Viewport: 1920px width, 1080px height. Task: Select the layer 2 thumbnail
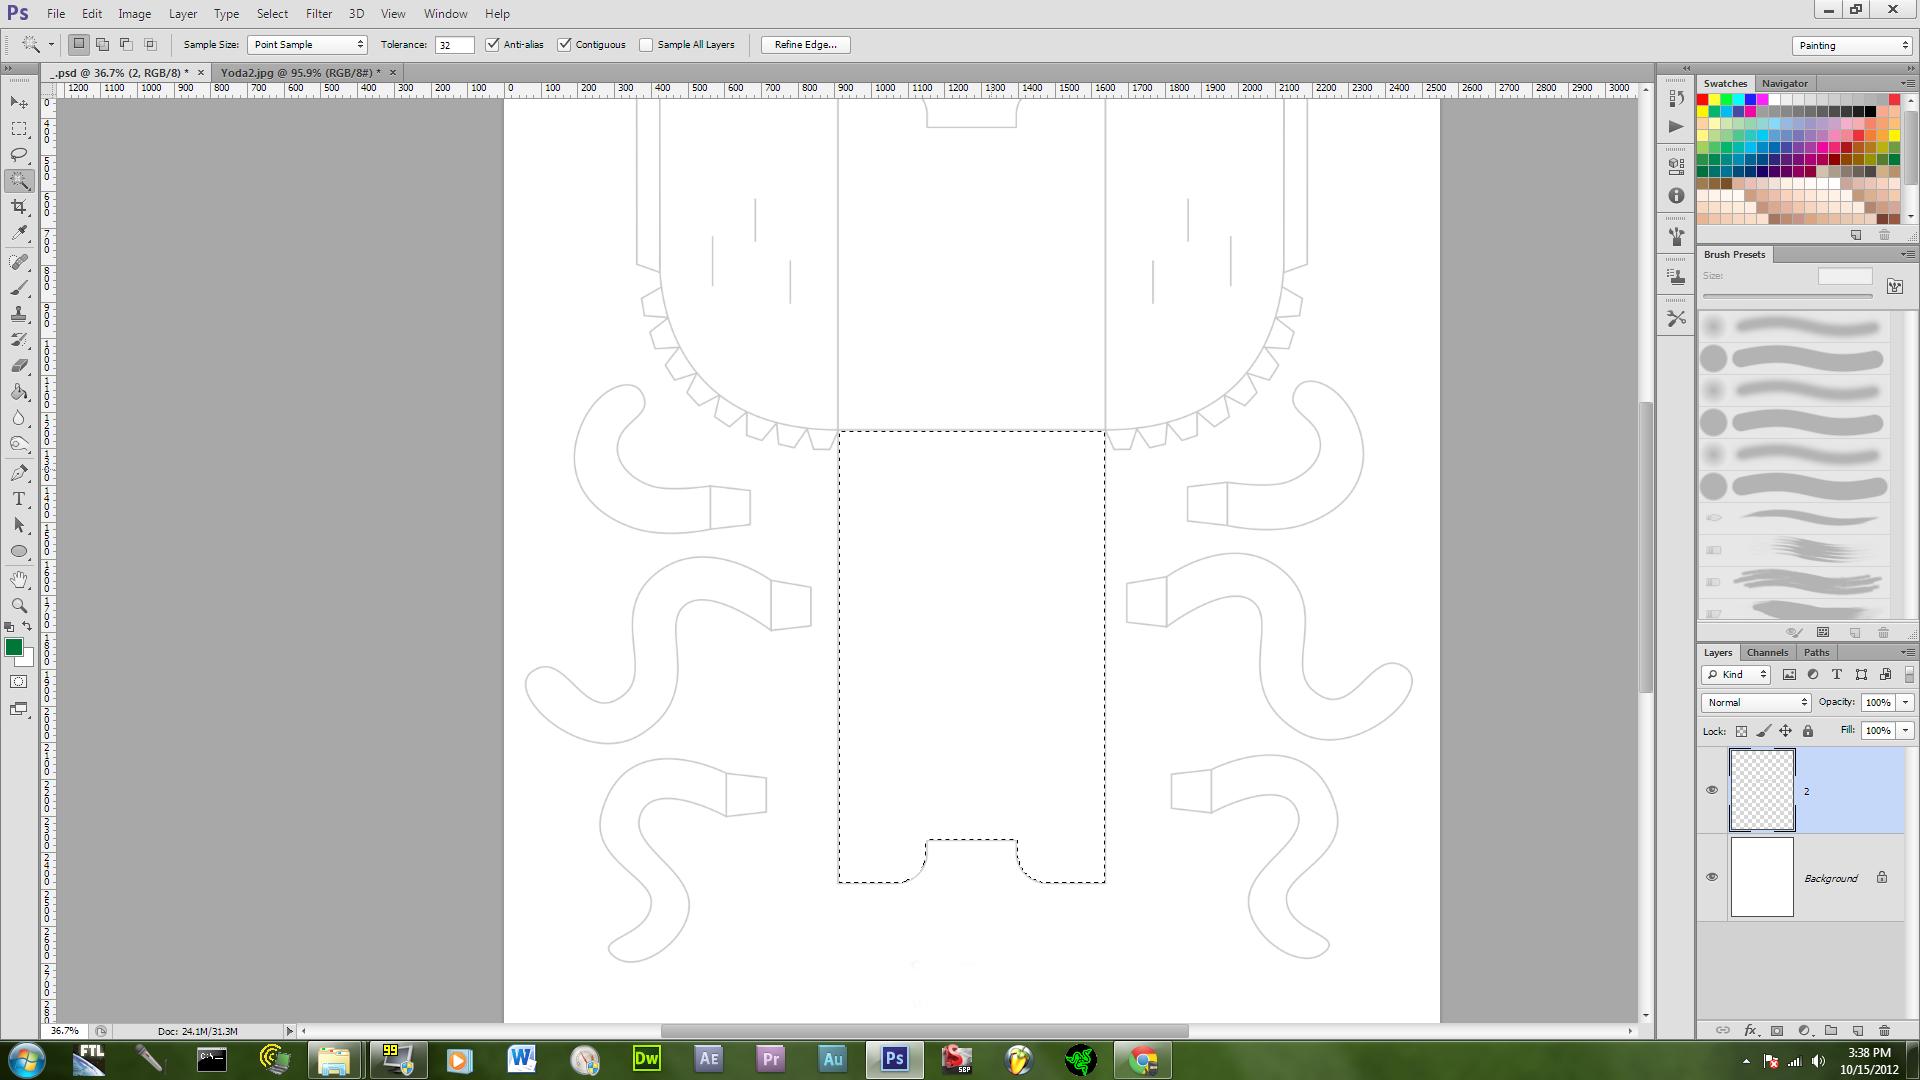point(1762,790)
